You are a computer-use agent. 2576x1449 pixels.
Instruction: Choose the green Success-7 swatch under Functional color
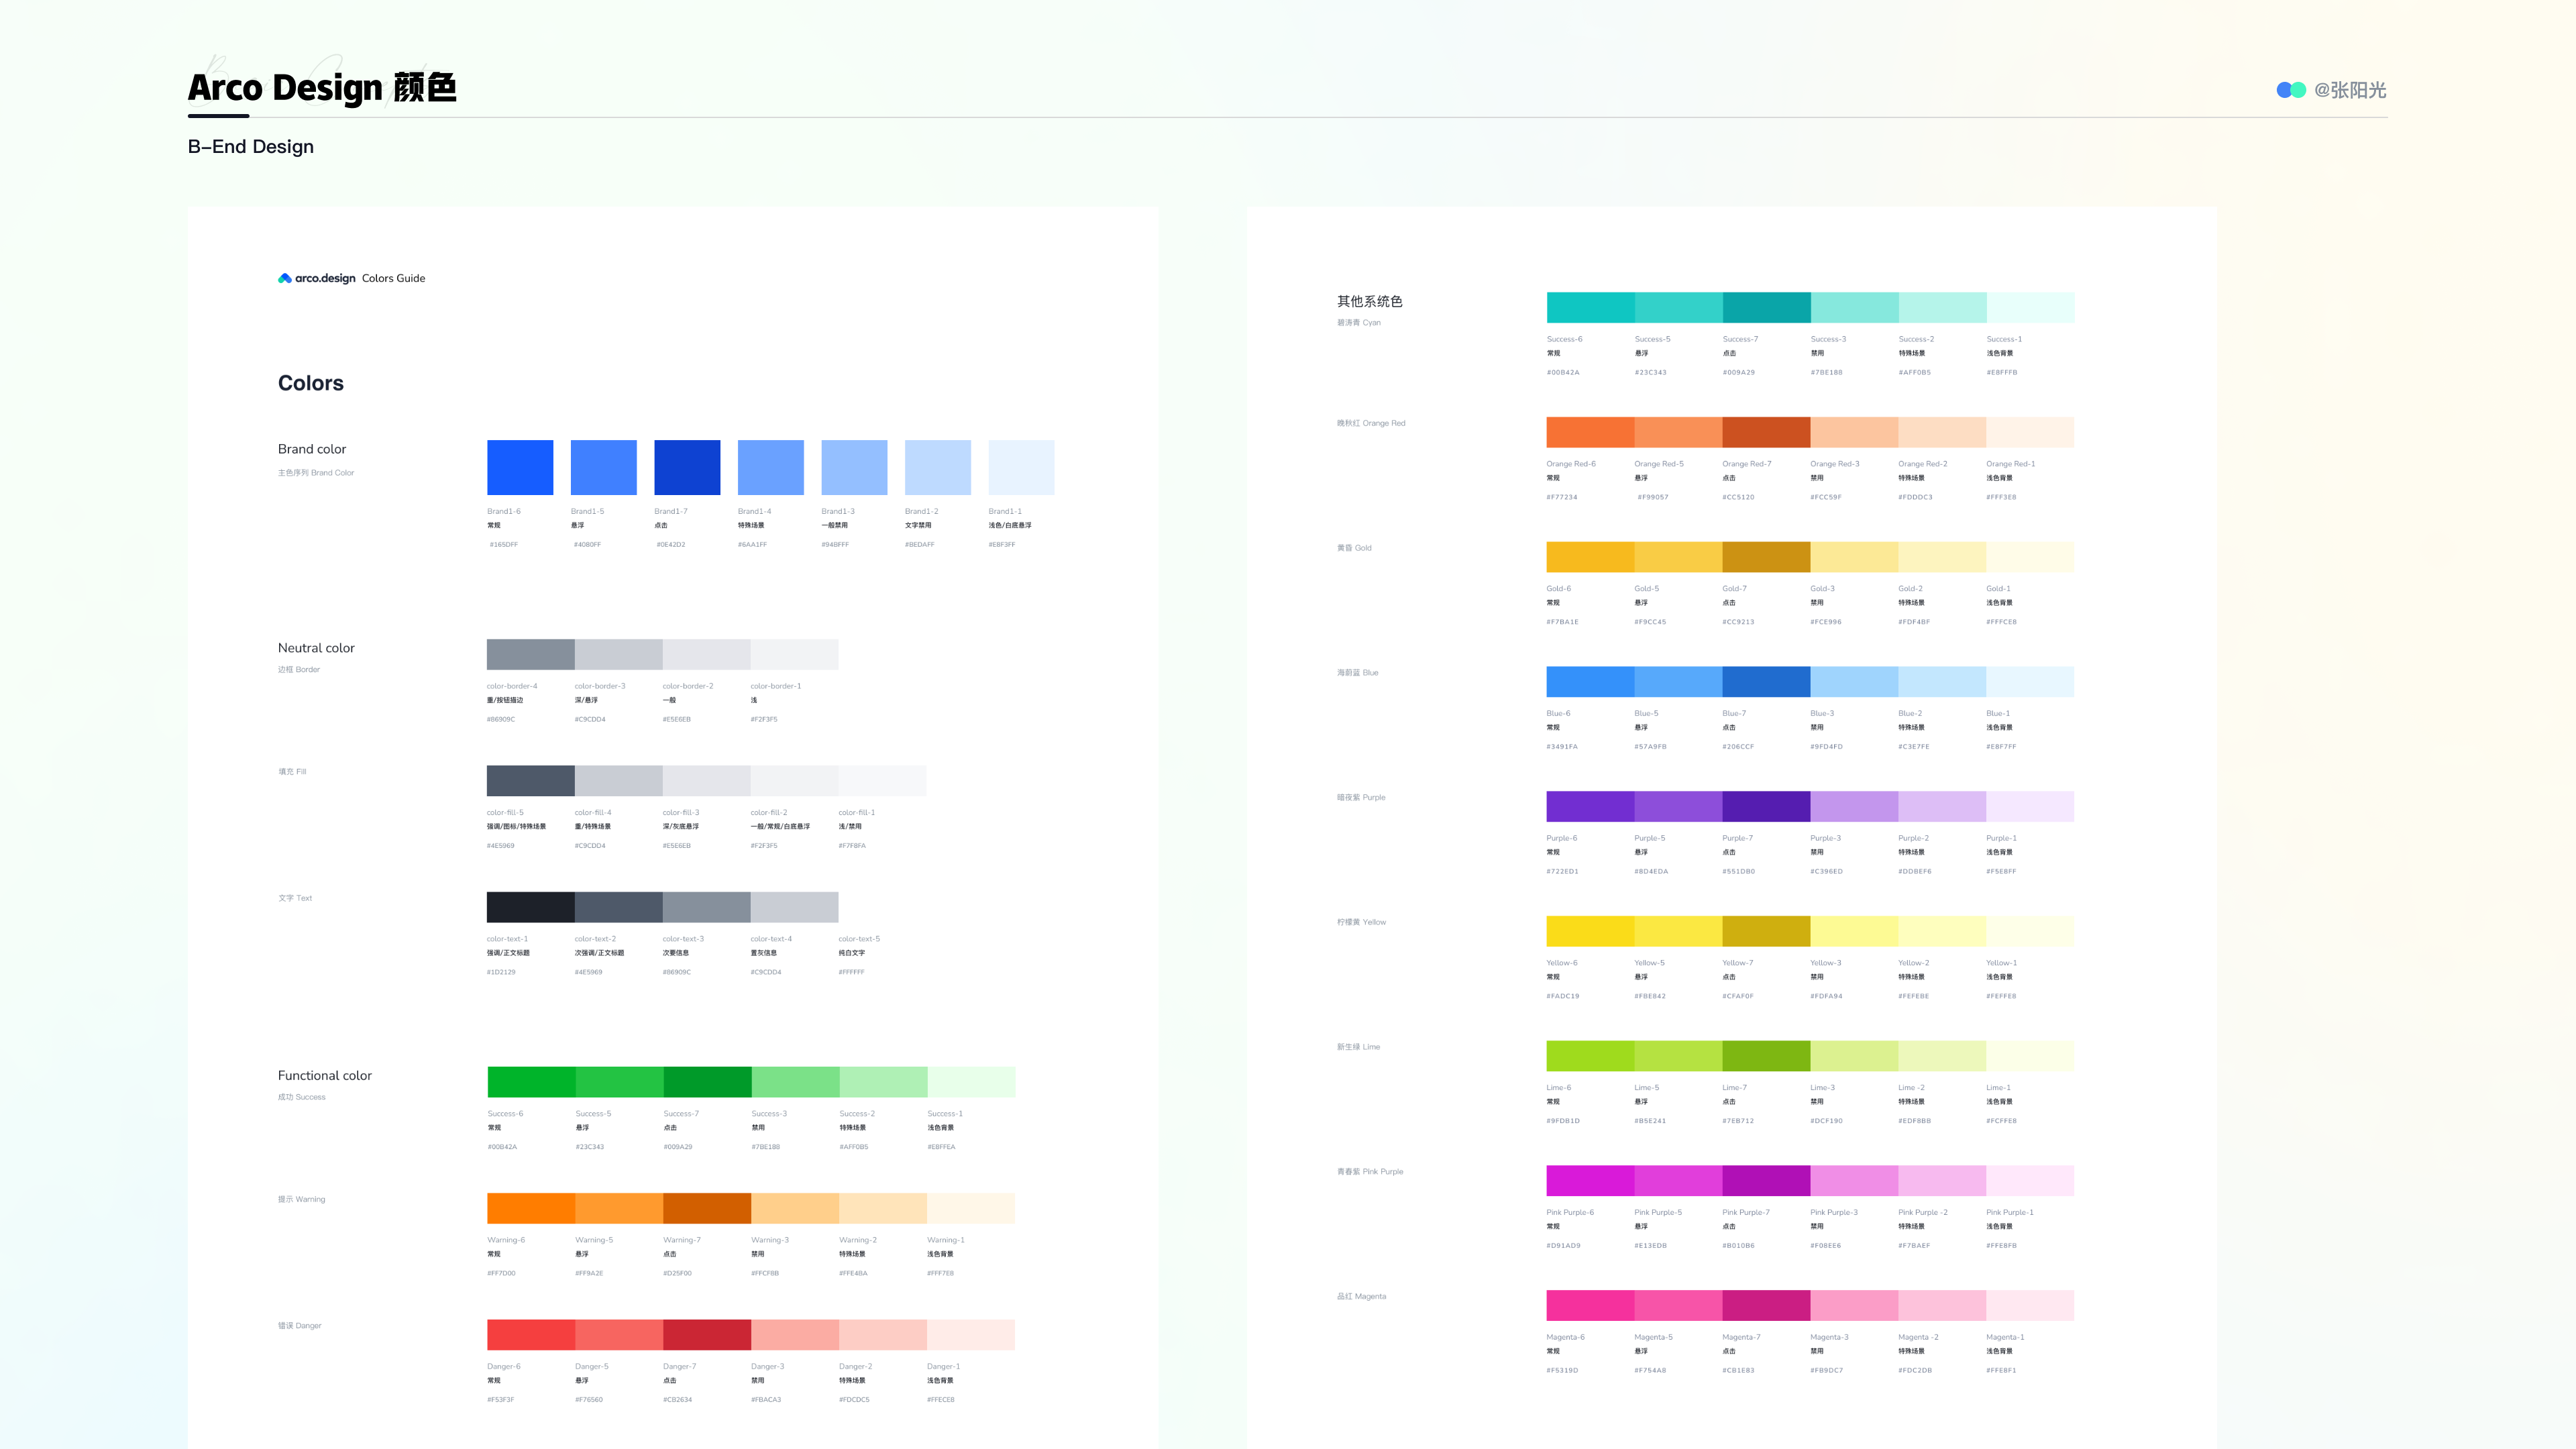(707, 1082)
